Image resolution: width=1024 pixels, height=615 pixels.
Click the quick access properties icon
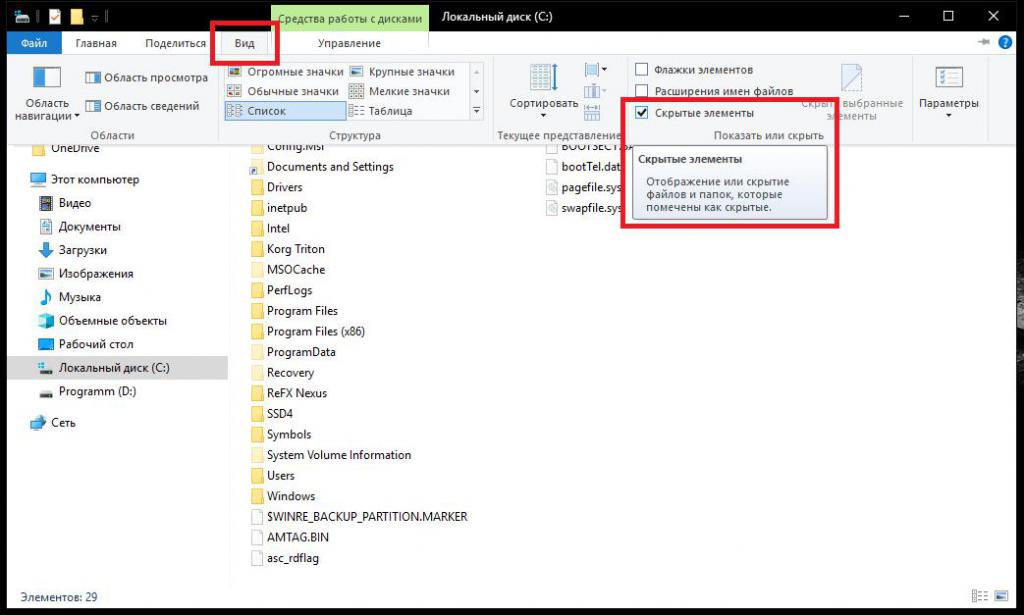click(55, 16)
